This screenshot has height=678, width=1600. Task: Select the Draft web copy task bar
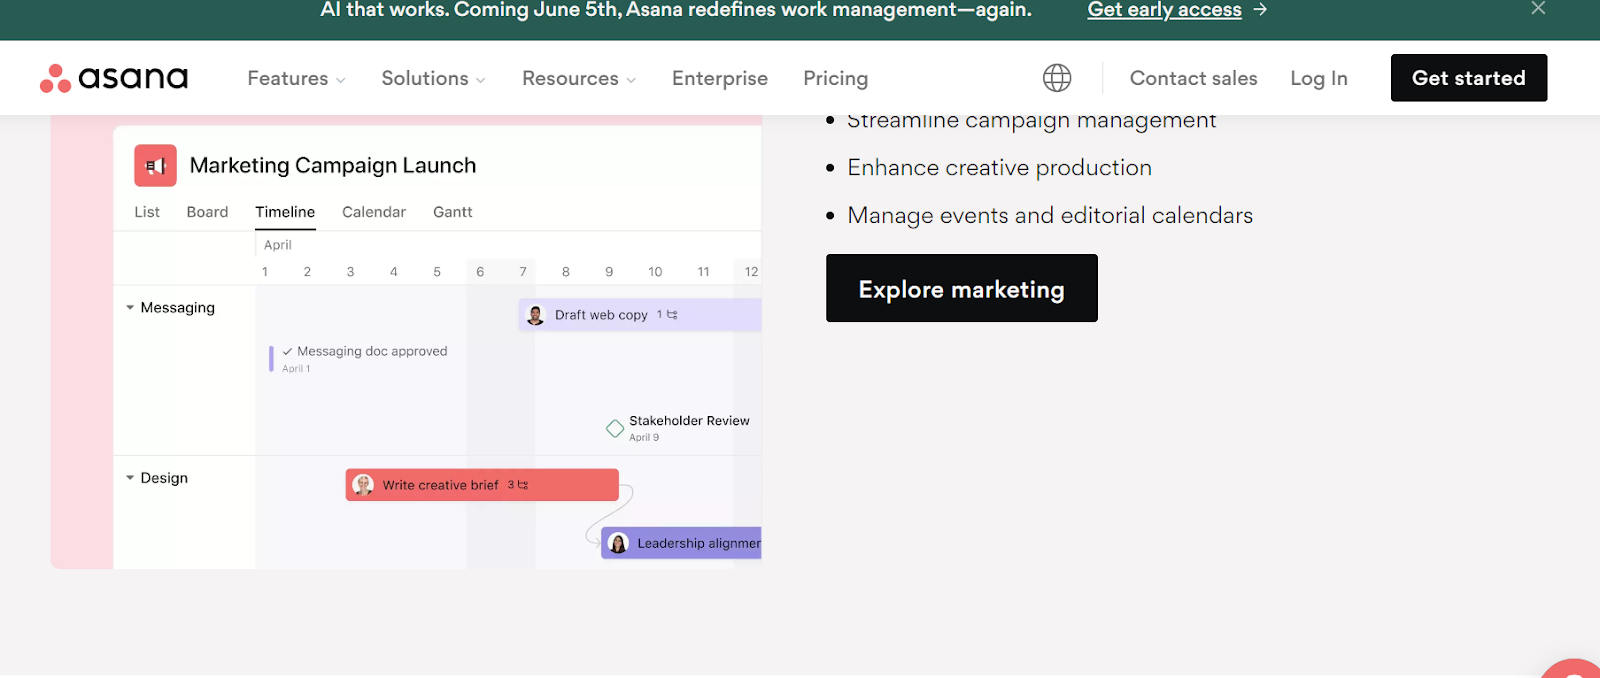tap(640, 315)
